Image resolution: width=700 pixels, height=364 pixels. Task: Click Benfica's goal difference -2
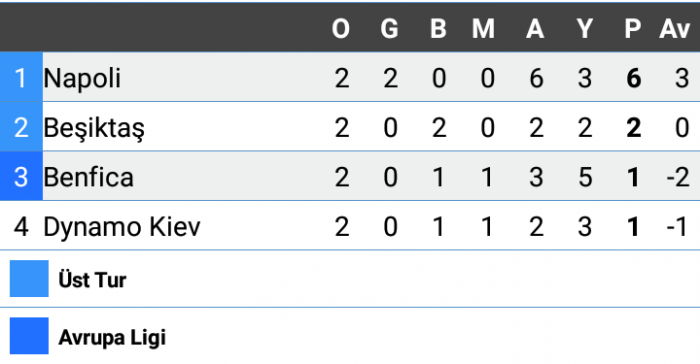(x=678, y=177)
